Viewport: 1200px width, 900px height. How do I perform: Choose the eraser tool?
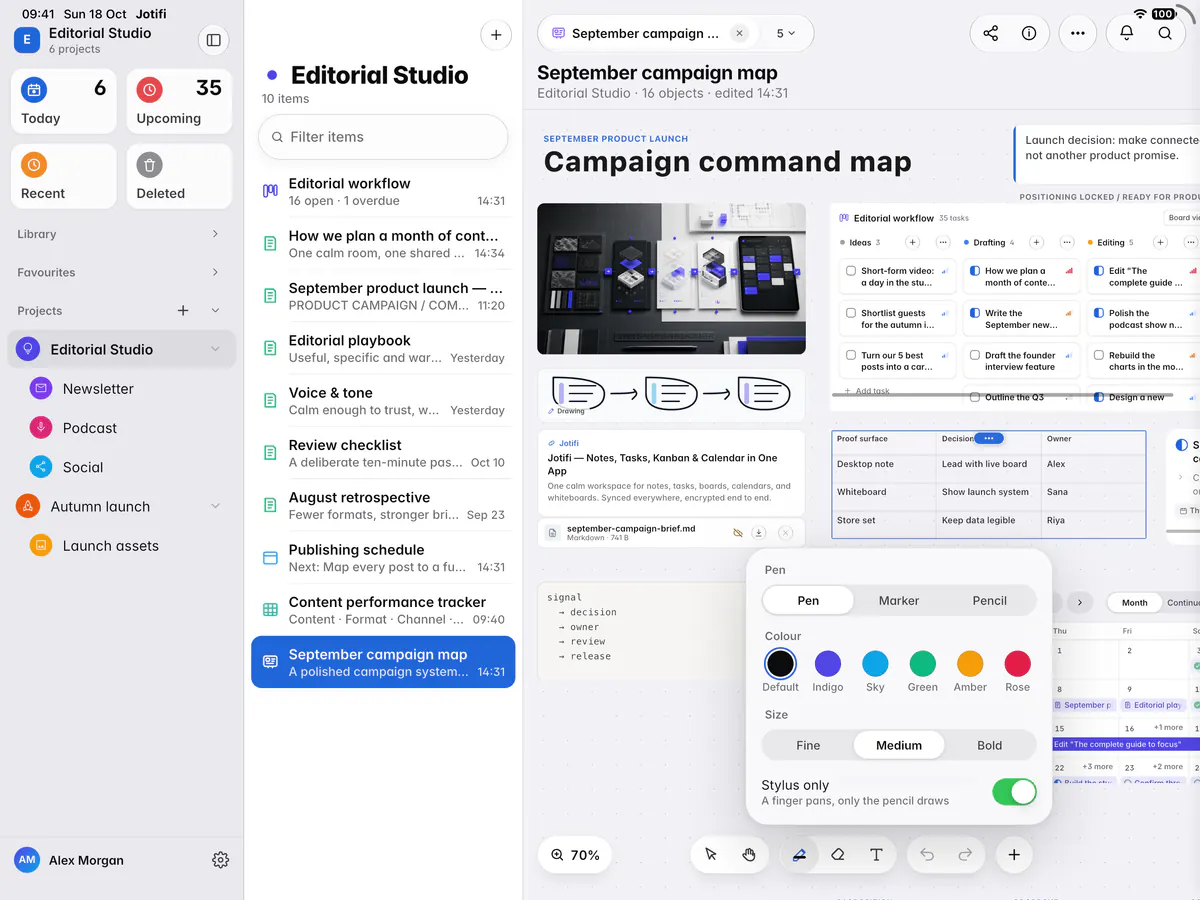coord(838,855)
